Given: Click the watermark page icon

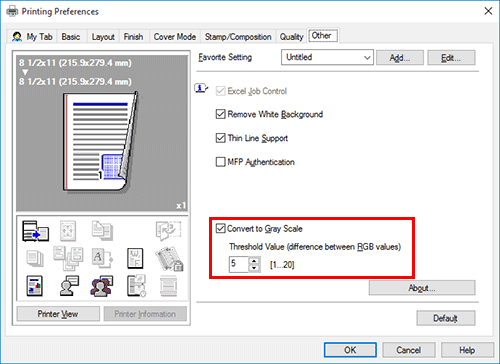Looking at the screenshot, I should tap(135, 258).
